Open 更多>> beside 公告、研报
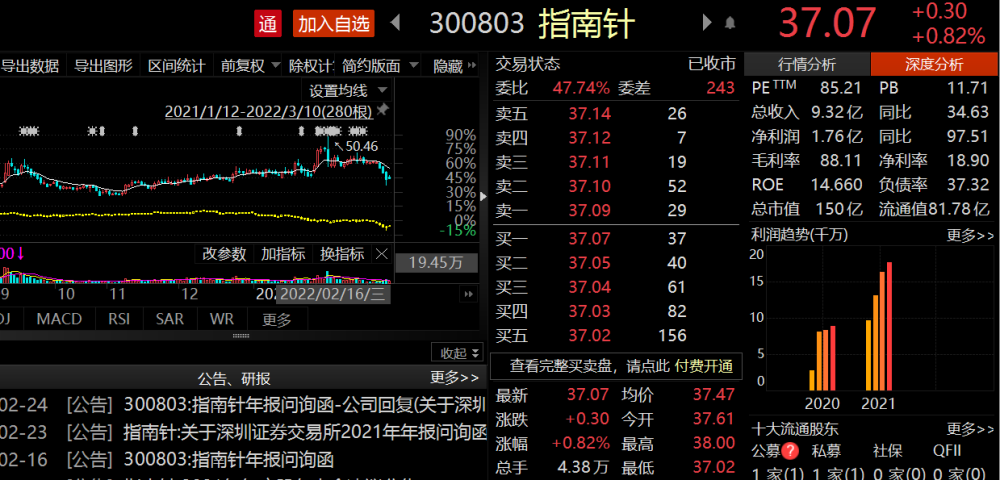This screenshot has width=1000, height=480. pos(454,378)
